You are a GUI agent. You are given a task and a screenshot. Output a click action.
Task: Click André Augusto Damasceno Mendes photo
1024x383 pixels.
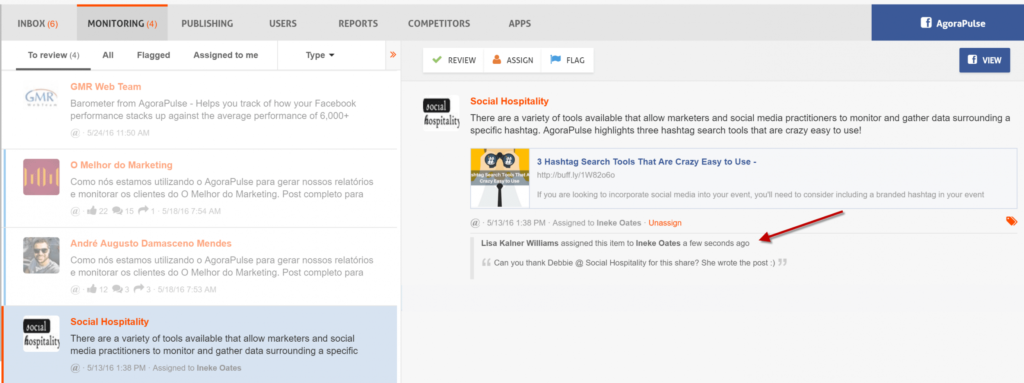tap(41, 255)
